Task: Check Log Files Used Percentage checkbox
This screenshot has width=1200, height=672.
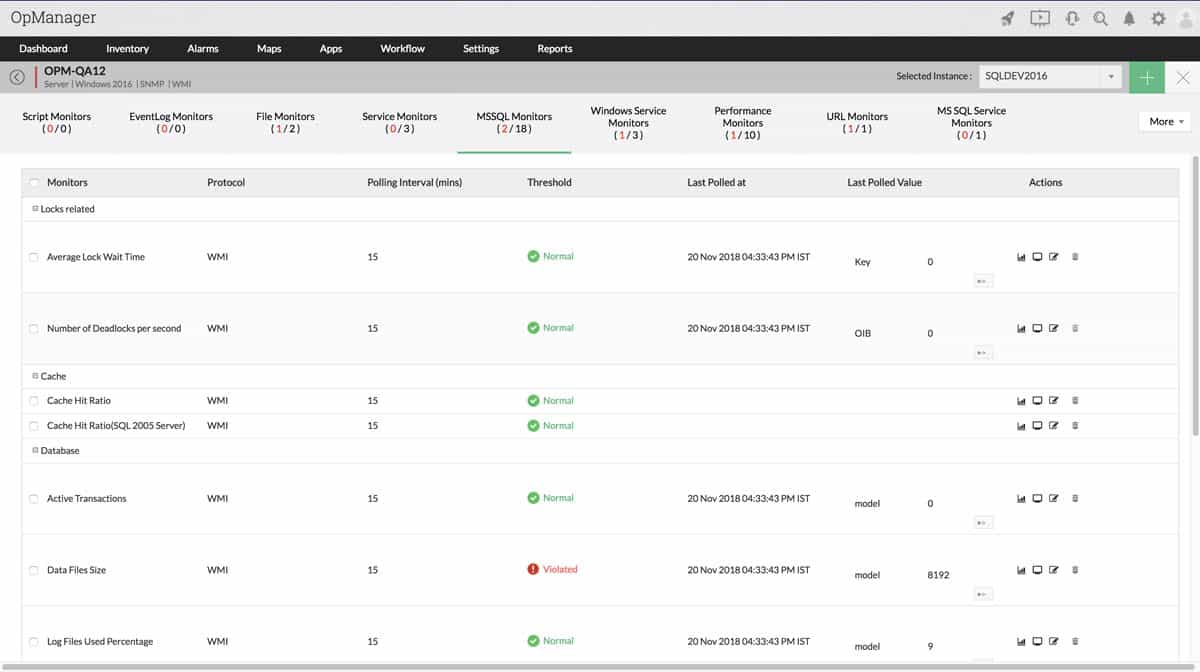Action: [33, 641]
